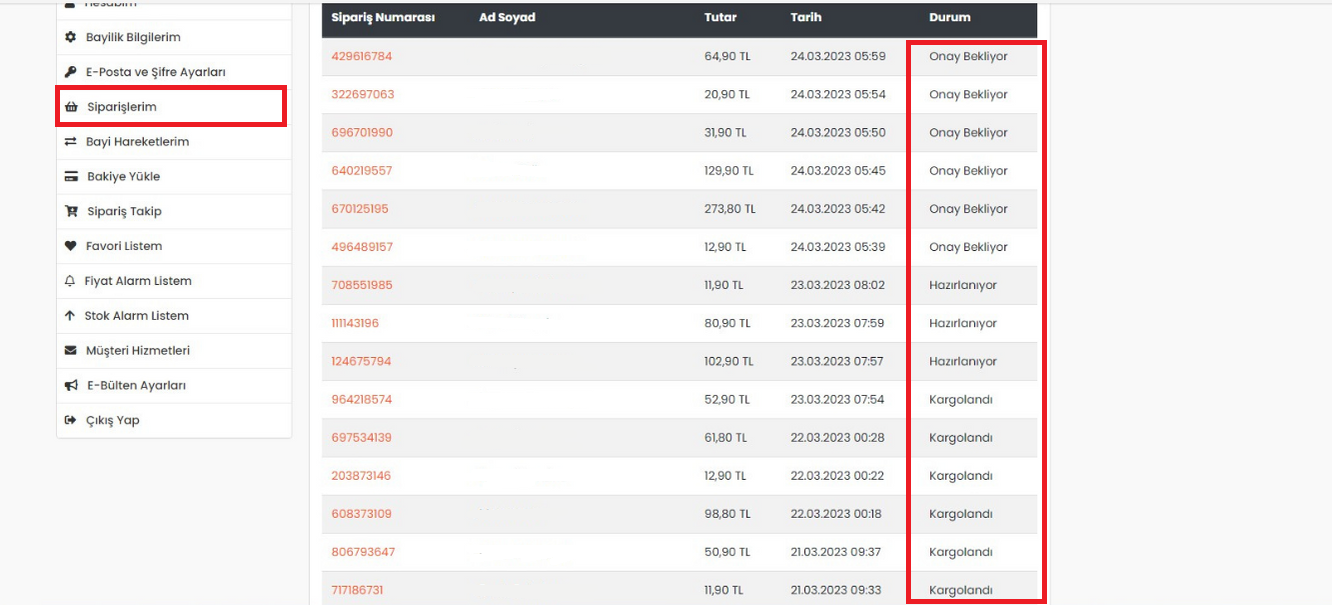The width and height of the screenshot is (1332, 605).
Task: Click the Sipariş Numarası column header
Action: 383,18
